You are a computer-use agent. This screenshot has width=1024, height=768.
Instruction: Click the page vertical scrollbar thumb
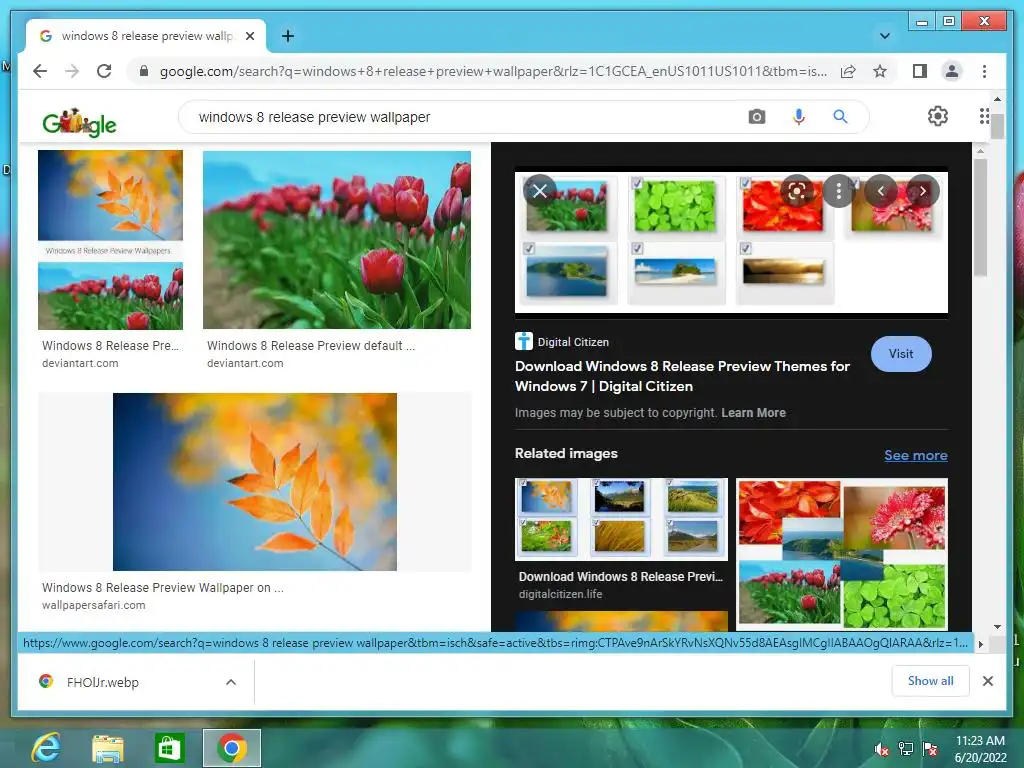click(997, 125)
